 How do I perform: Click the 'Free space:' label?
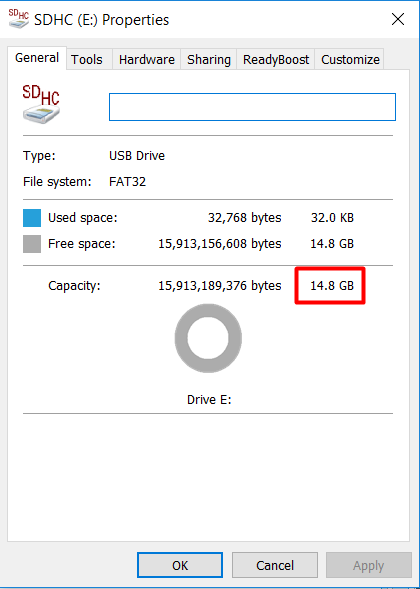pos(82,244)
